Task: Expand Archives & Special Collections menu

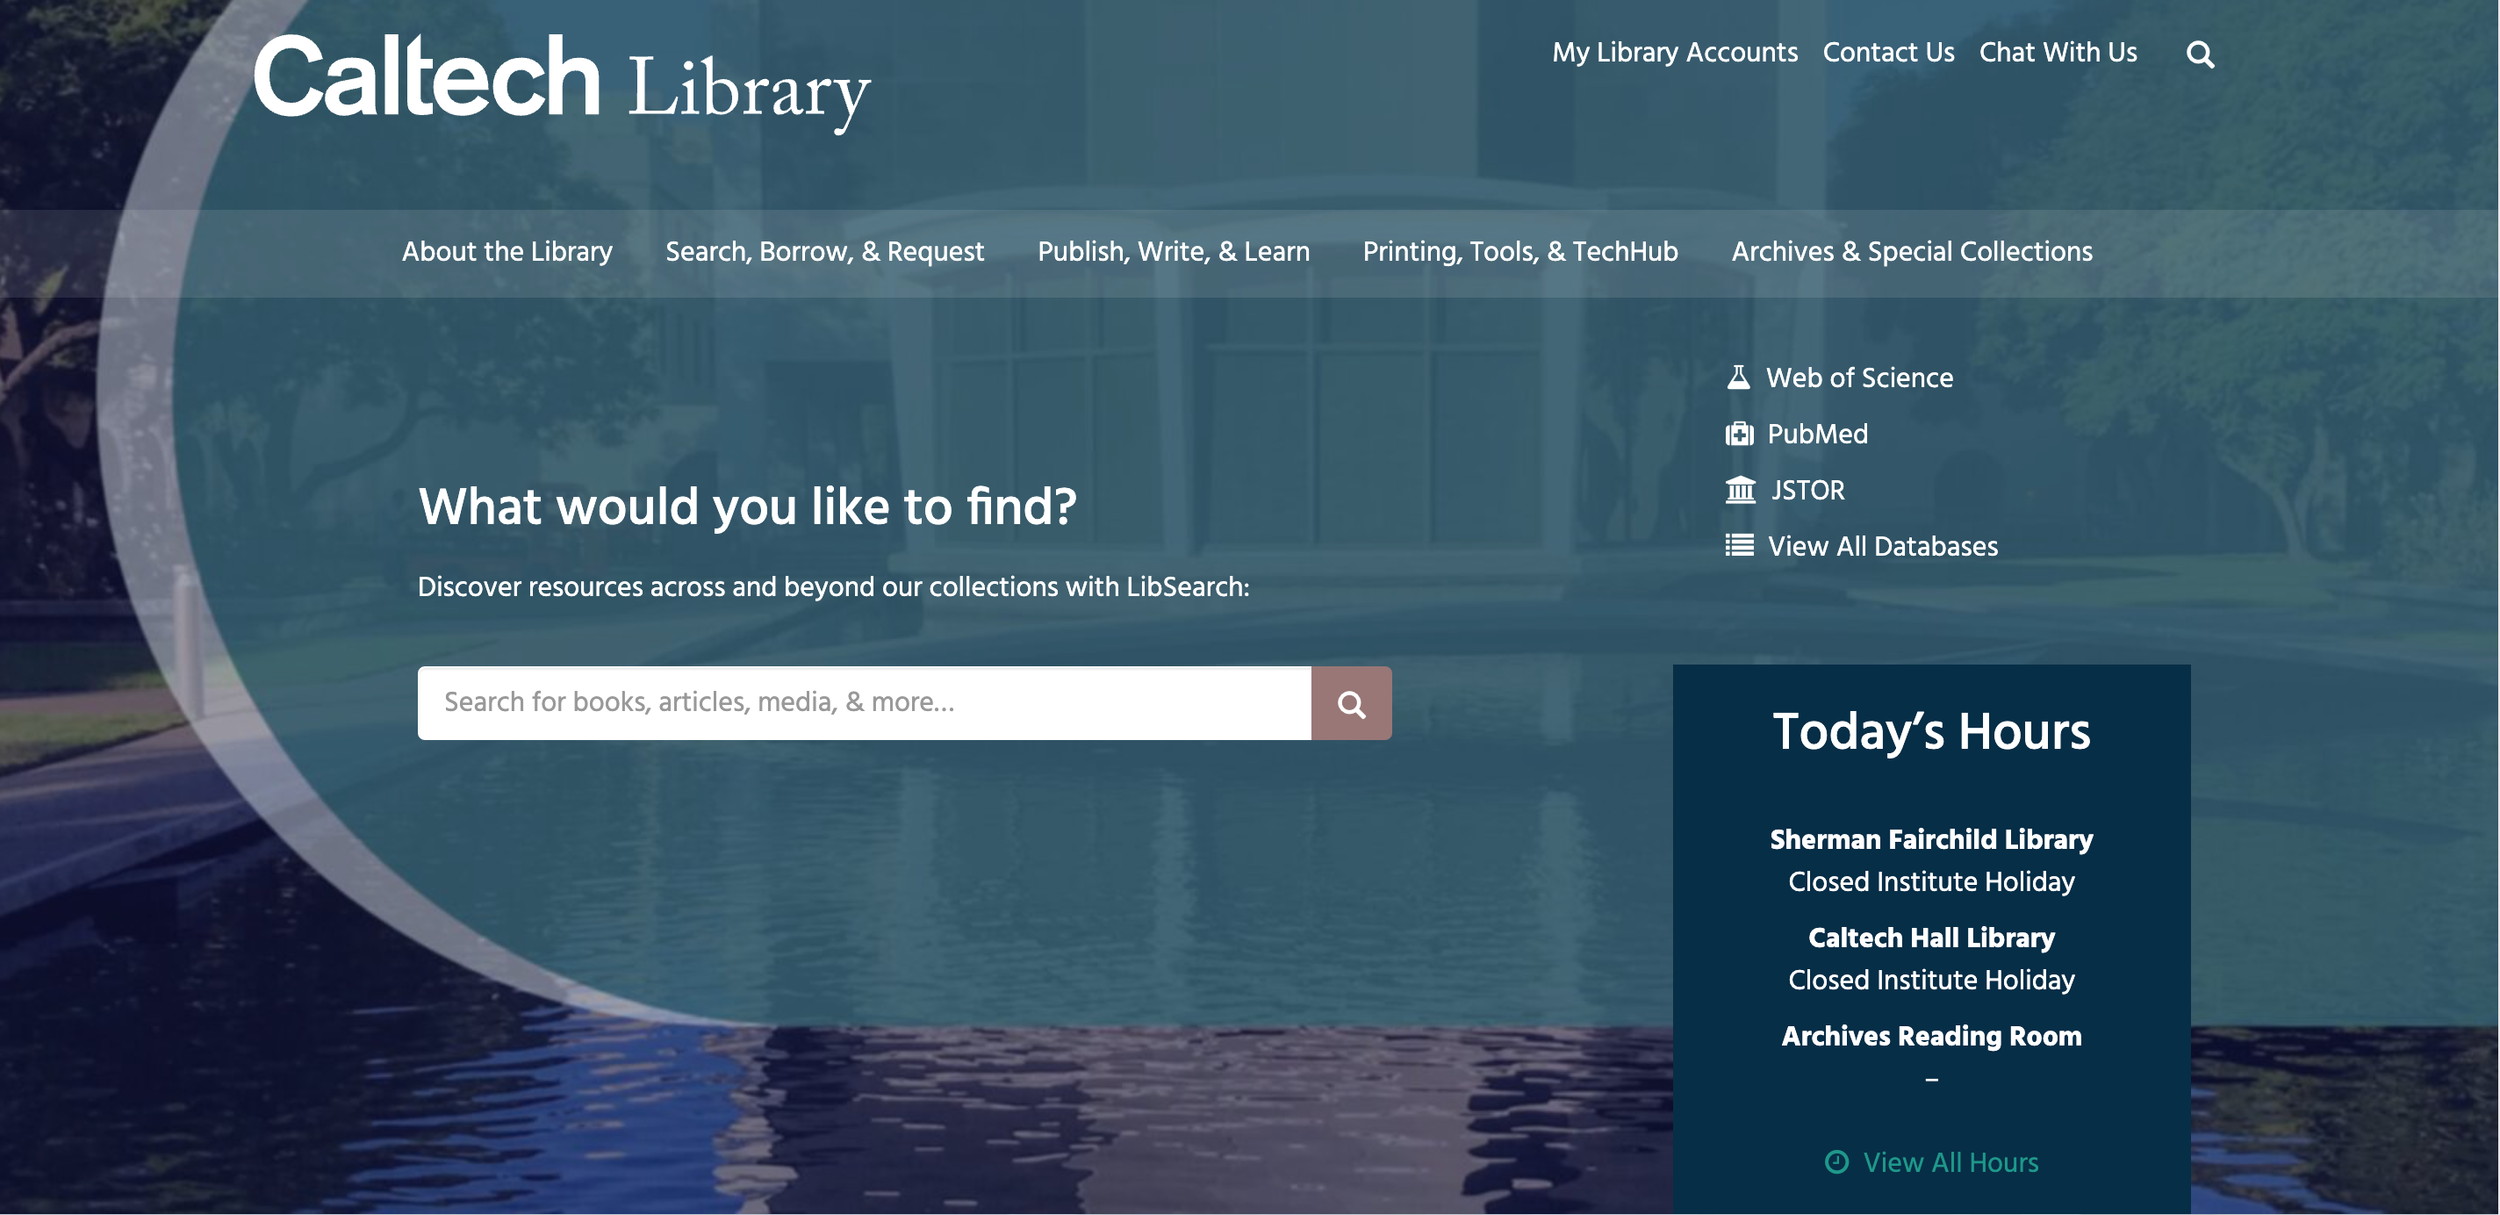Action: (x=1911, y=252)
